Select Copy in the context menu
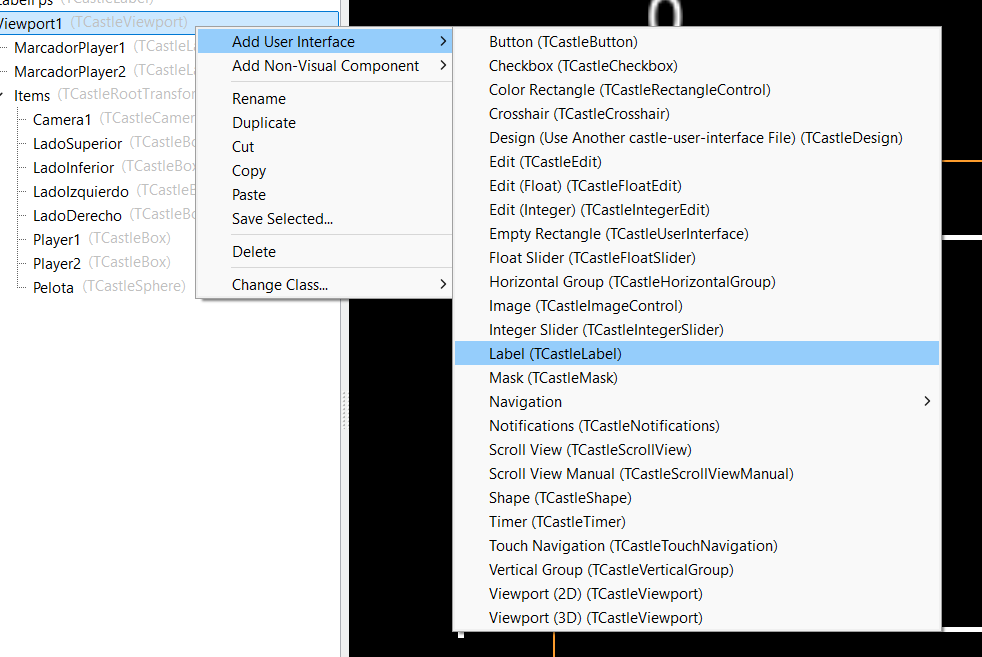982x657 pixels. coord(324,171)
